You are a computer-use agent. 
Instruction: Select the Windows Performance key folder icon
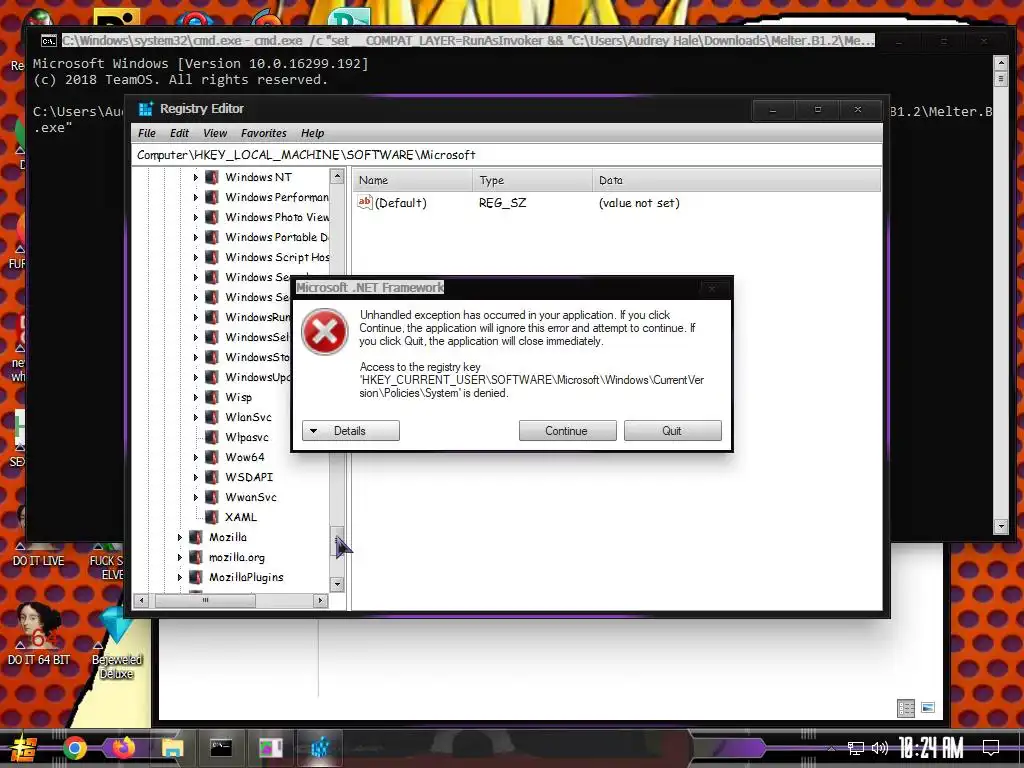[x=212, y=197]
